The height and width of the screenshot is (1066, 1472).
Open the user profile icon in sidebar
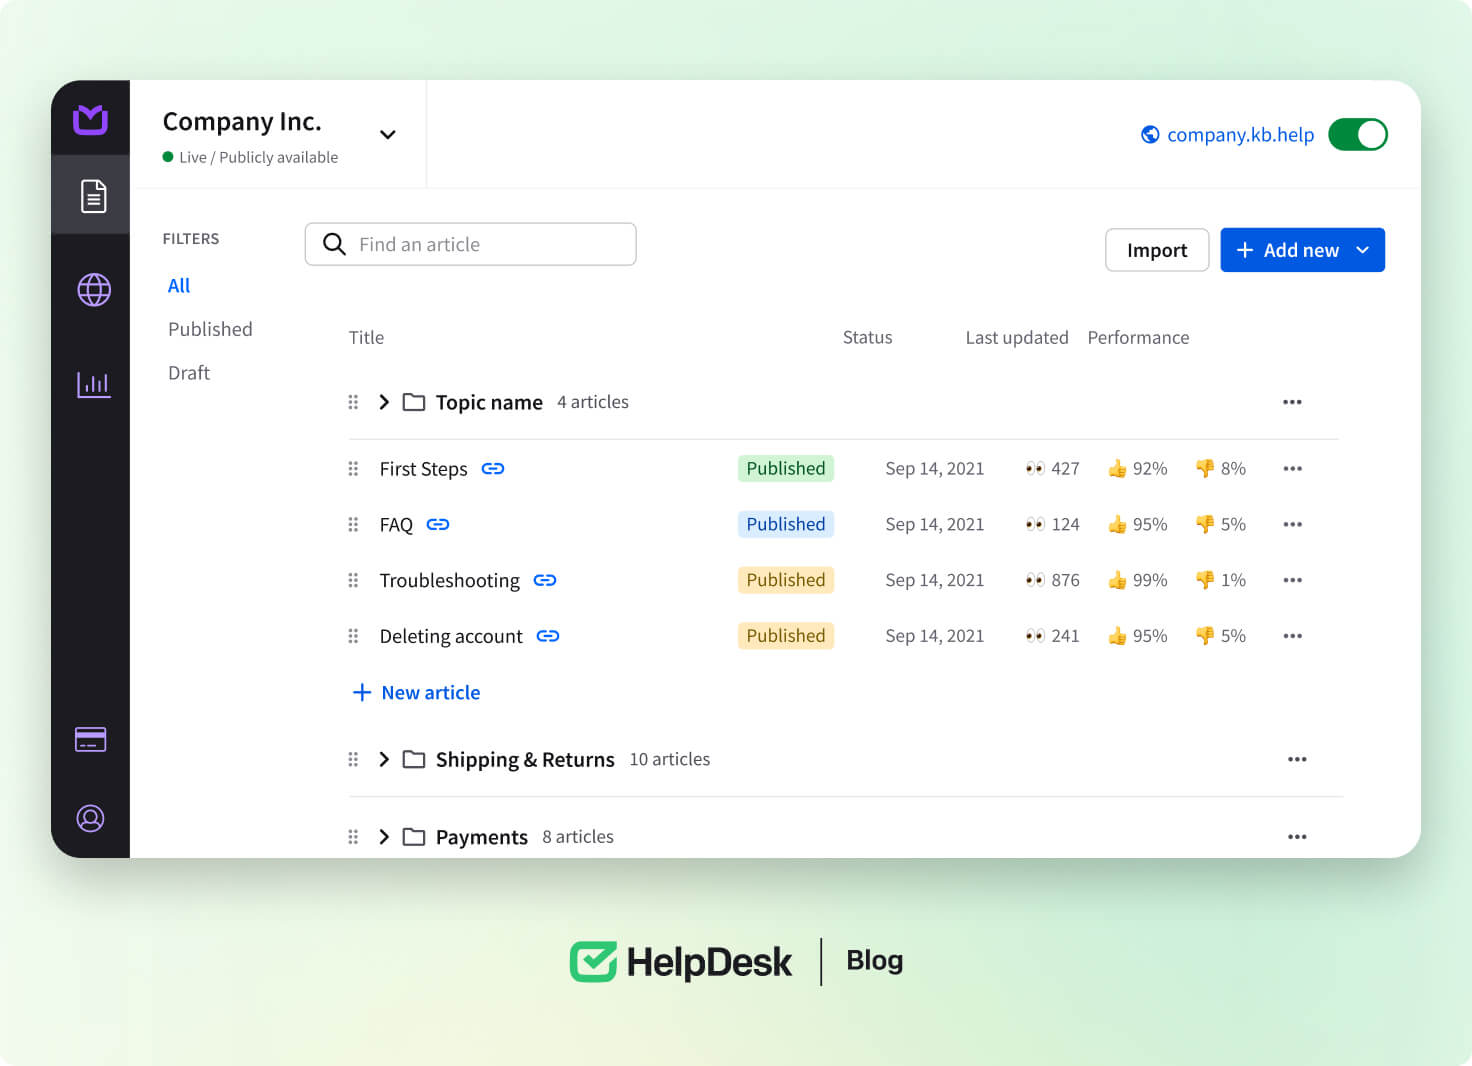[91, 818]
